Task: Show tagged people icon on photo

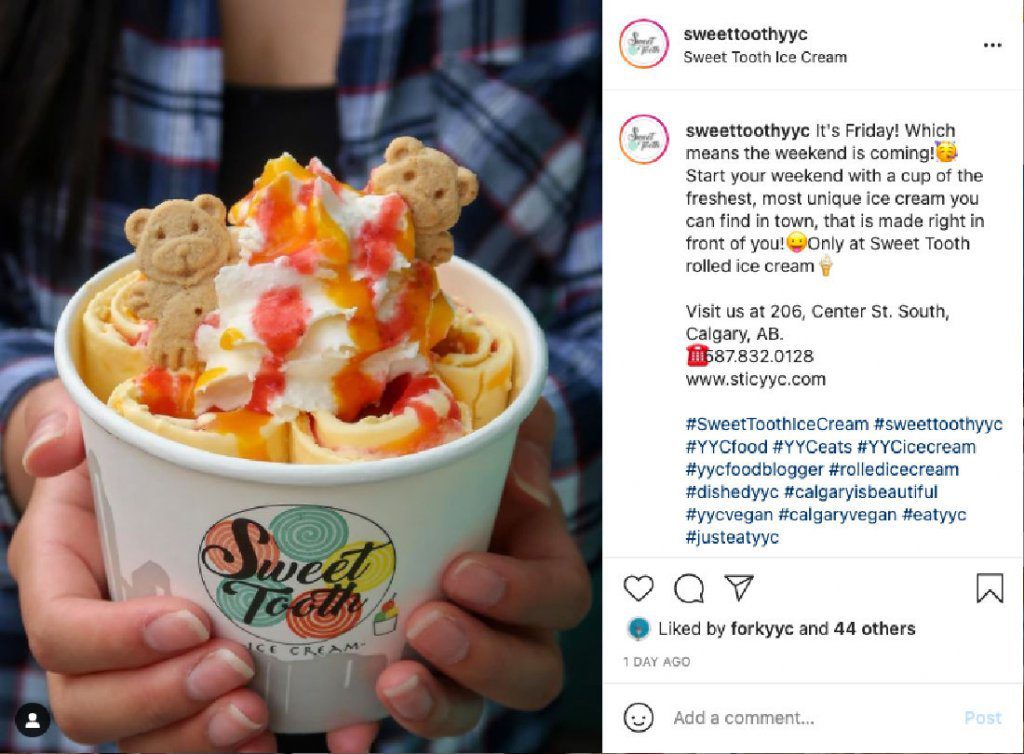Action: [33, 721]
